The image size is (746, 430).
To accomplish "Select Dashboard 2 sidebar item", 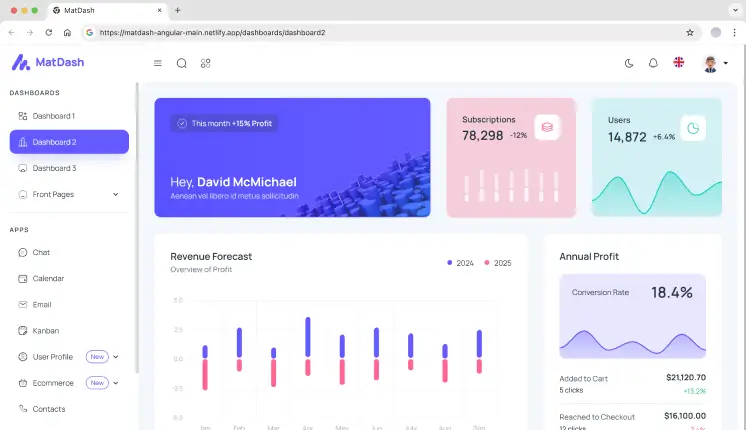I will (69, 142).
